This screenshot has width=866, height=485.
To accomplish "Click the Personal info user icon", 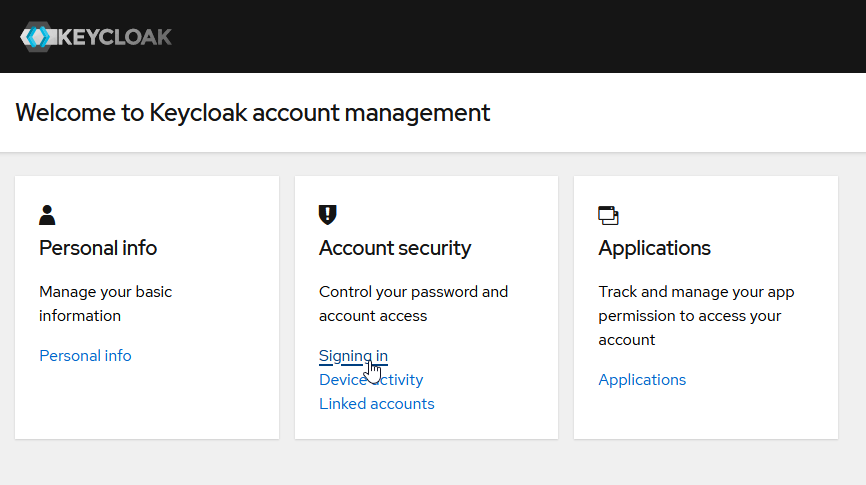I will coord(47,215).
